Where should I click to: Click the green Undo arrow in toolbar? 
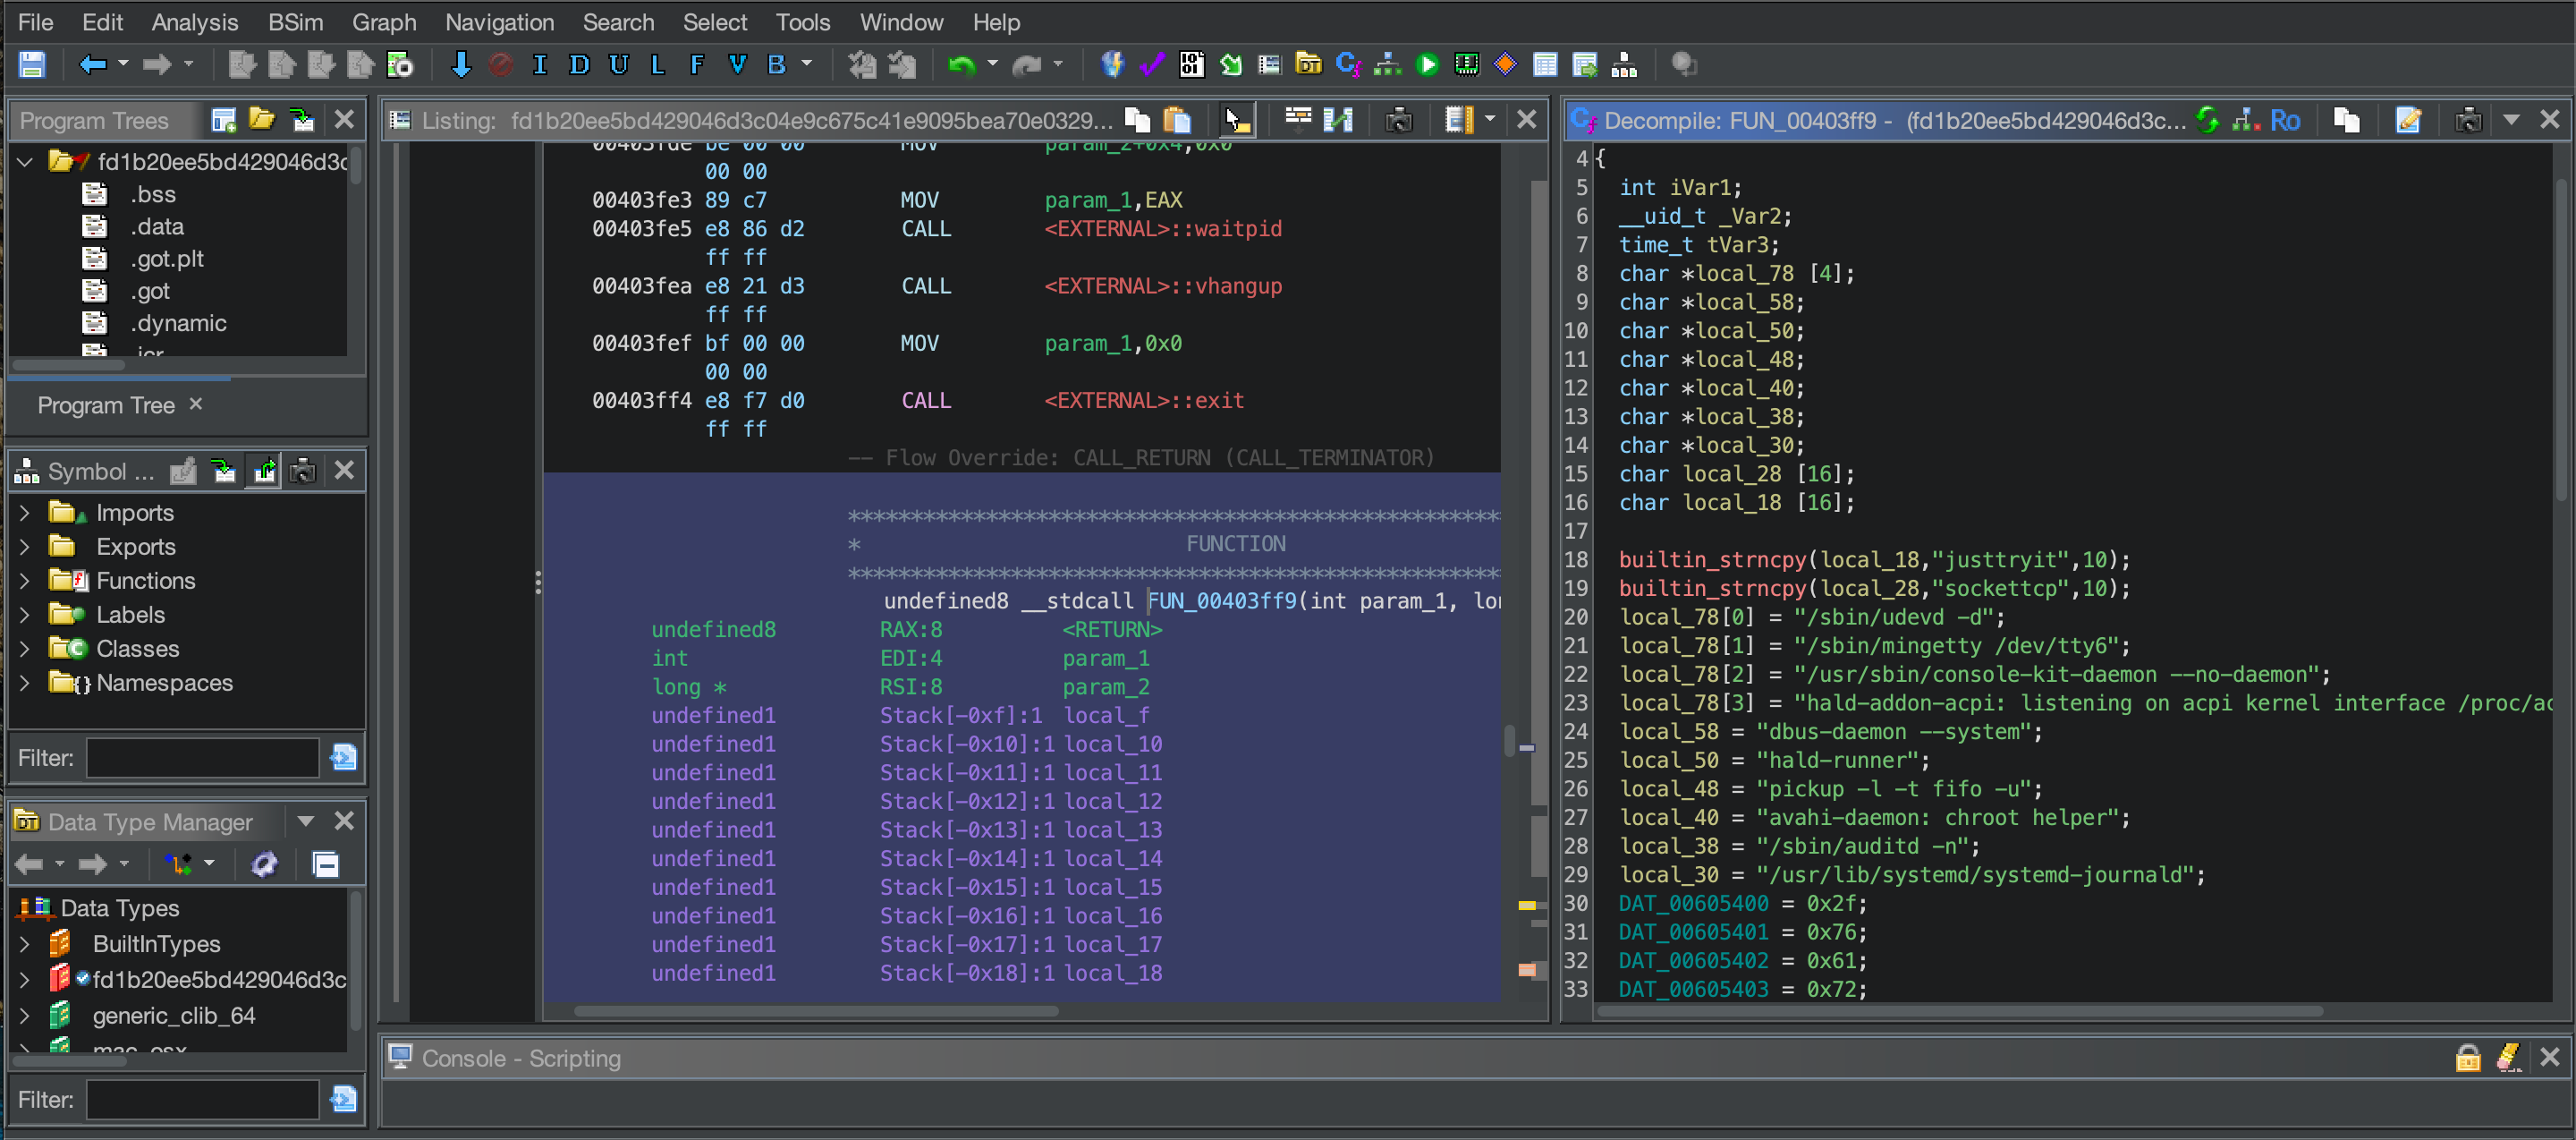[961, 65]
